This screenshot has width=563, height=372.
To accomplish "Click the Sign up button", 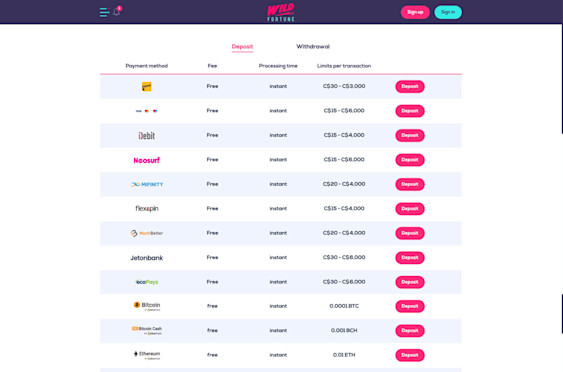I will pos(415,12).
